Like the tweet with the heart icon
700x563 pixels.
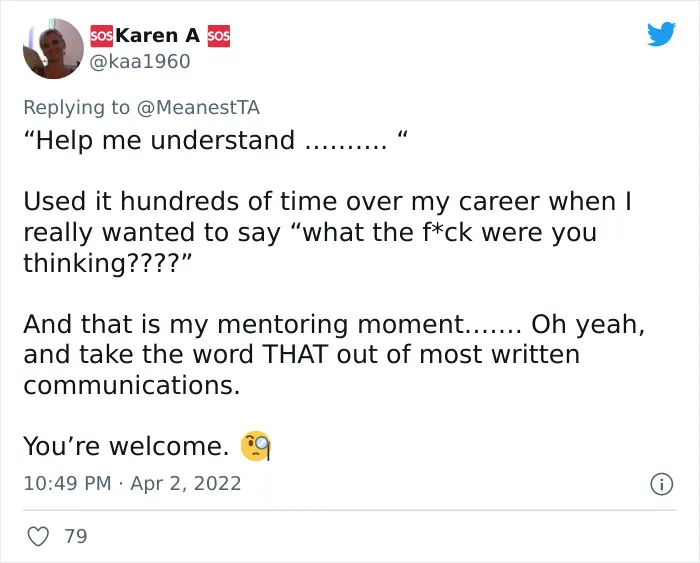(38, 536)
